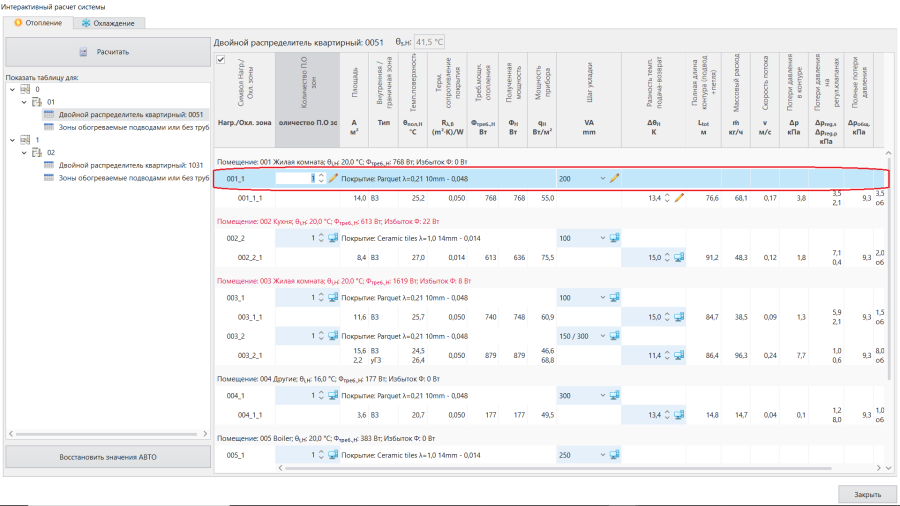Adjust the 003_1 zone quantity stepper arrows
The image size is (900, 506).
click(x=321, y=298)
